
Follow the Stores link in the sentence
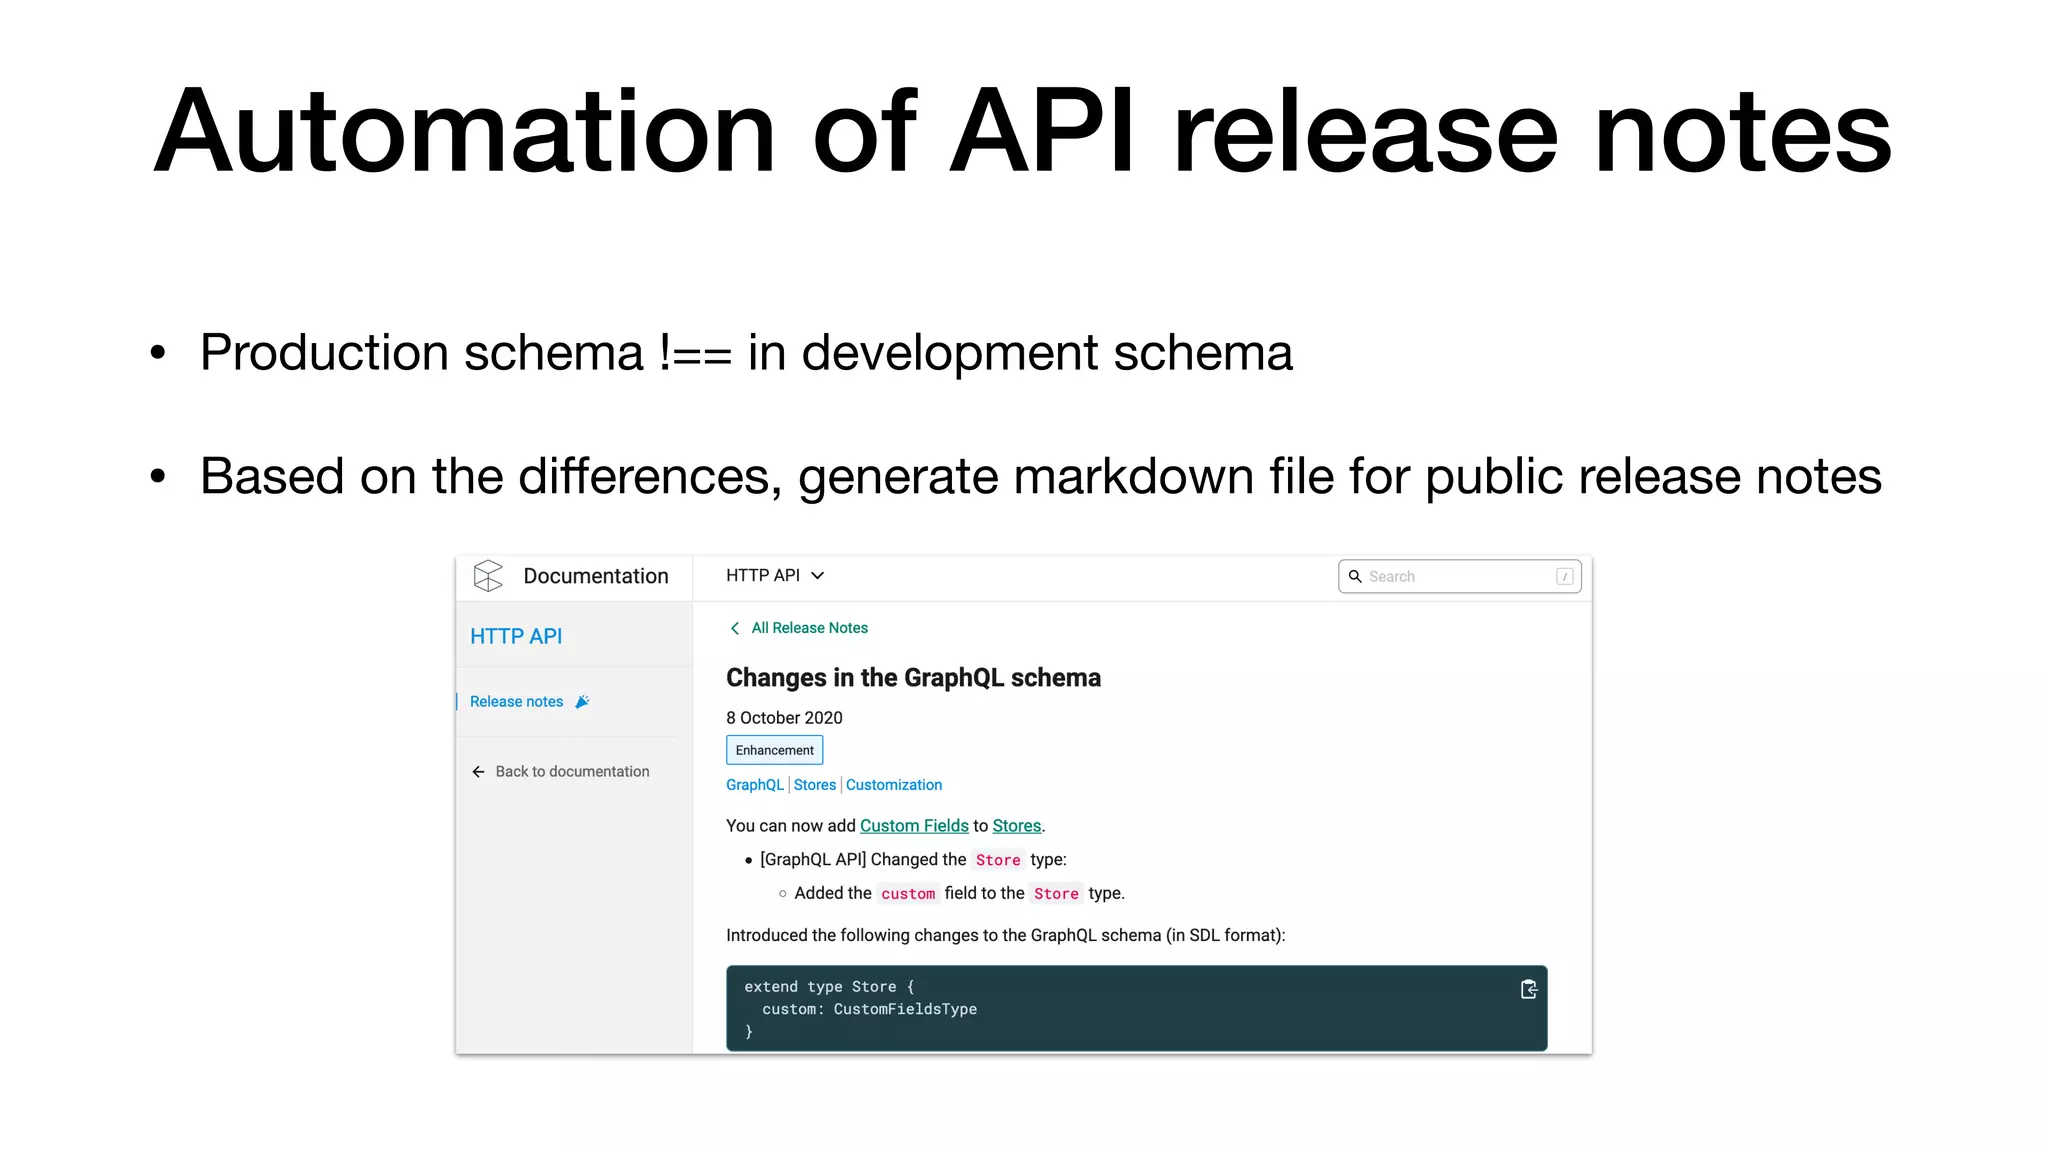pyautogui.click(x=1017, y=826)
